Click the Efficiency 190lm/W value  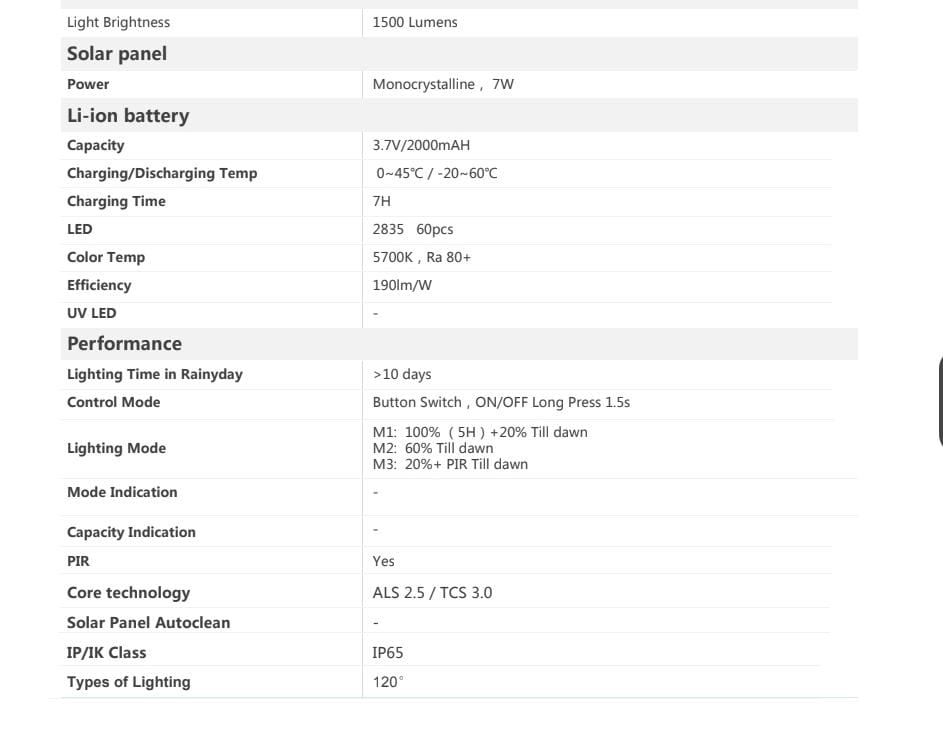[x=402, y=285]
